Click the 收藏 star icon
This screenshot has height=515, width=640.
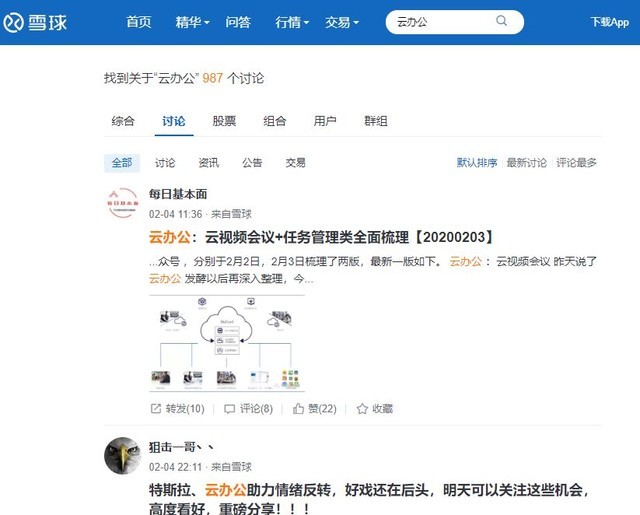tap(362, 408)
